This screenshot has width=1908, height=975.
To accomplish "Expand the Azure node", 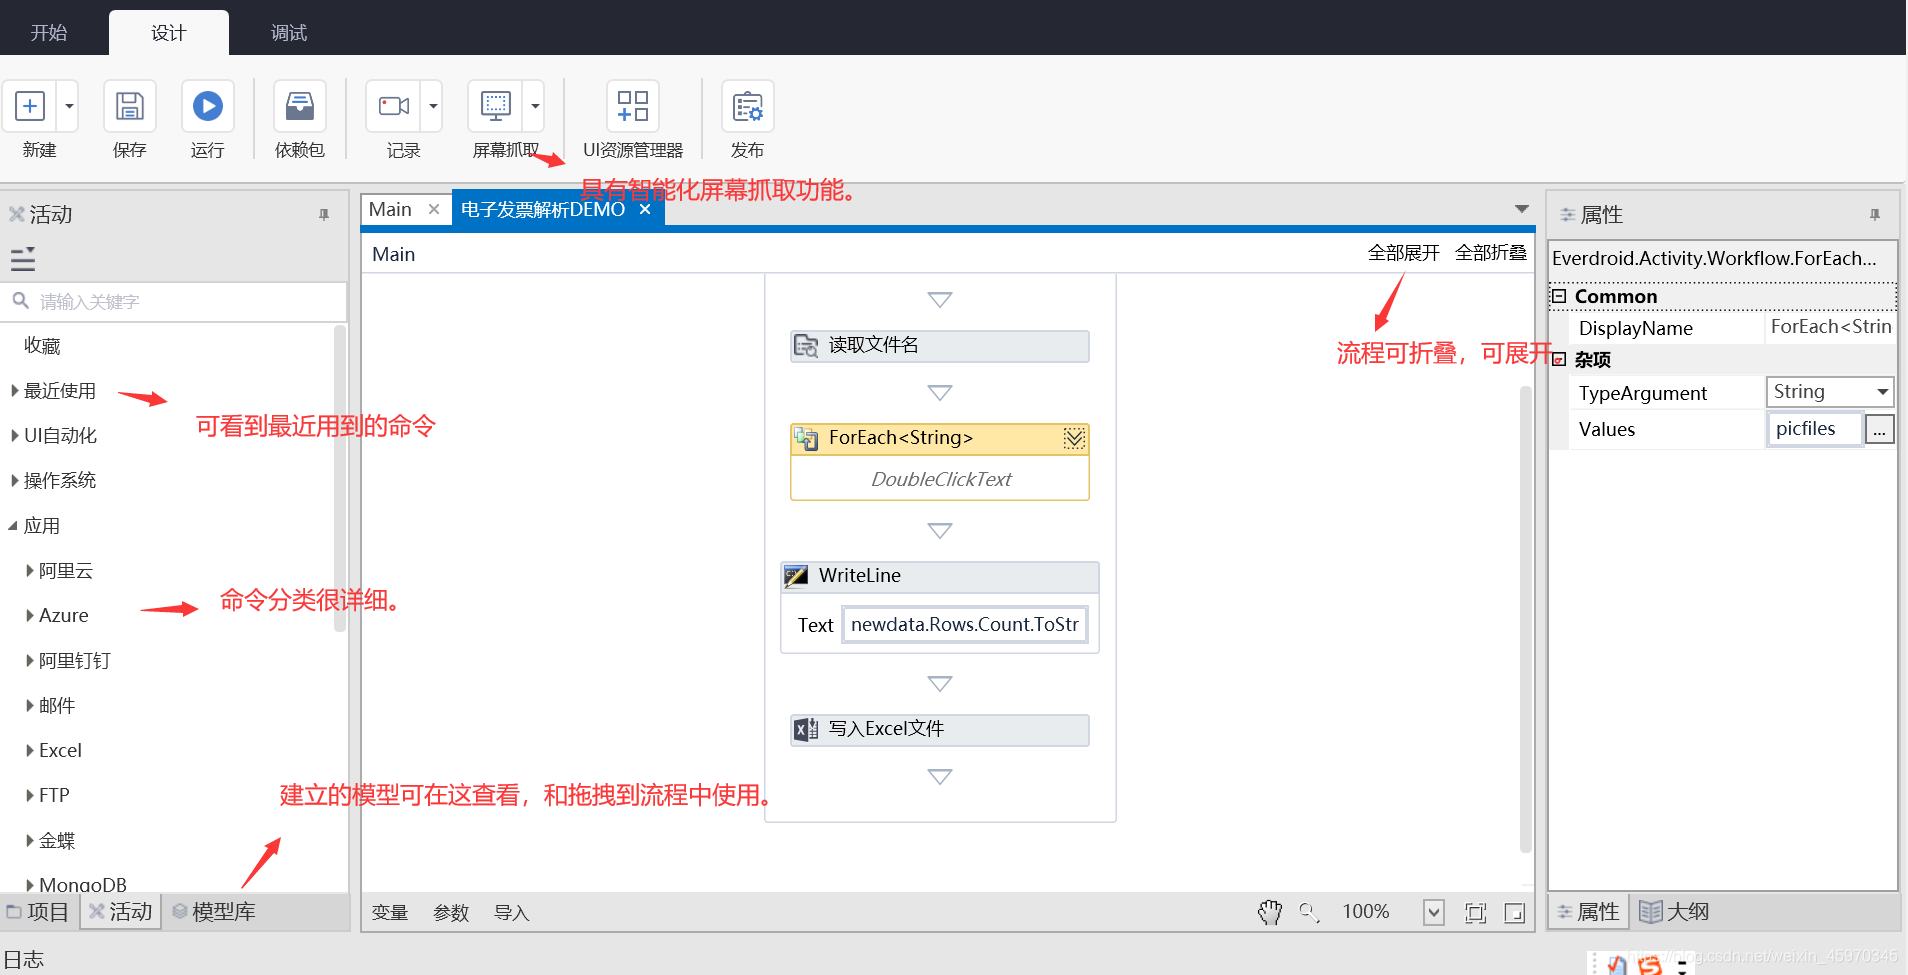I will tap(30, 615).
